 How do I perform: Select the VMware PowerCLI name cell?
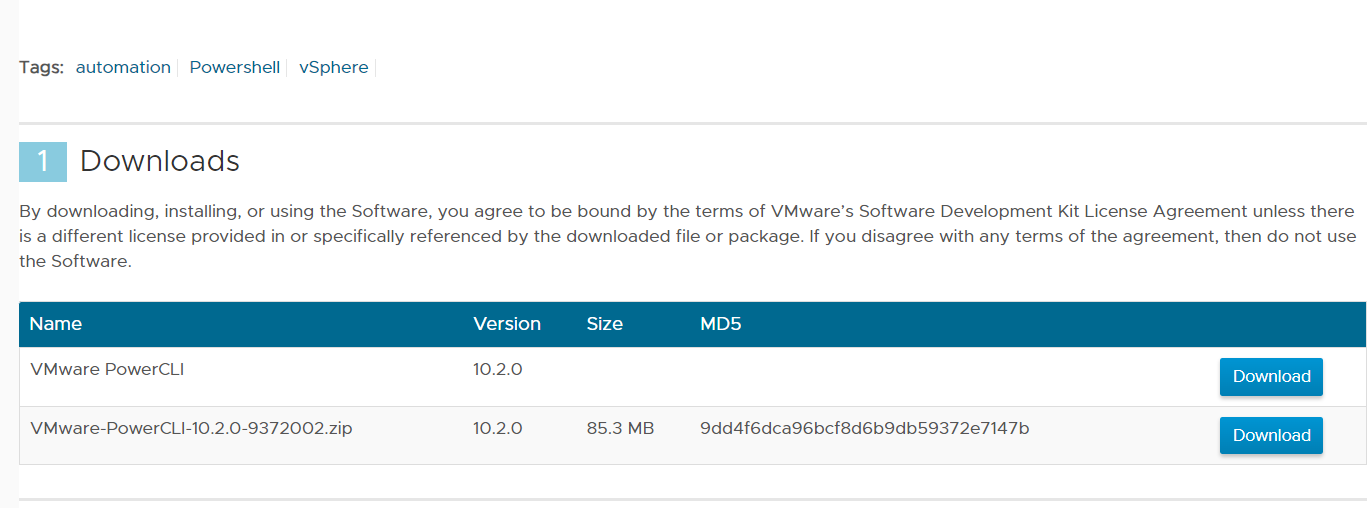[107, 370]
